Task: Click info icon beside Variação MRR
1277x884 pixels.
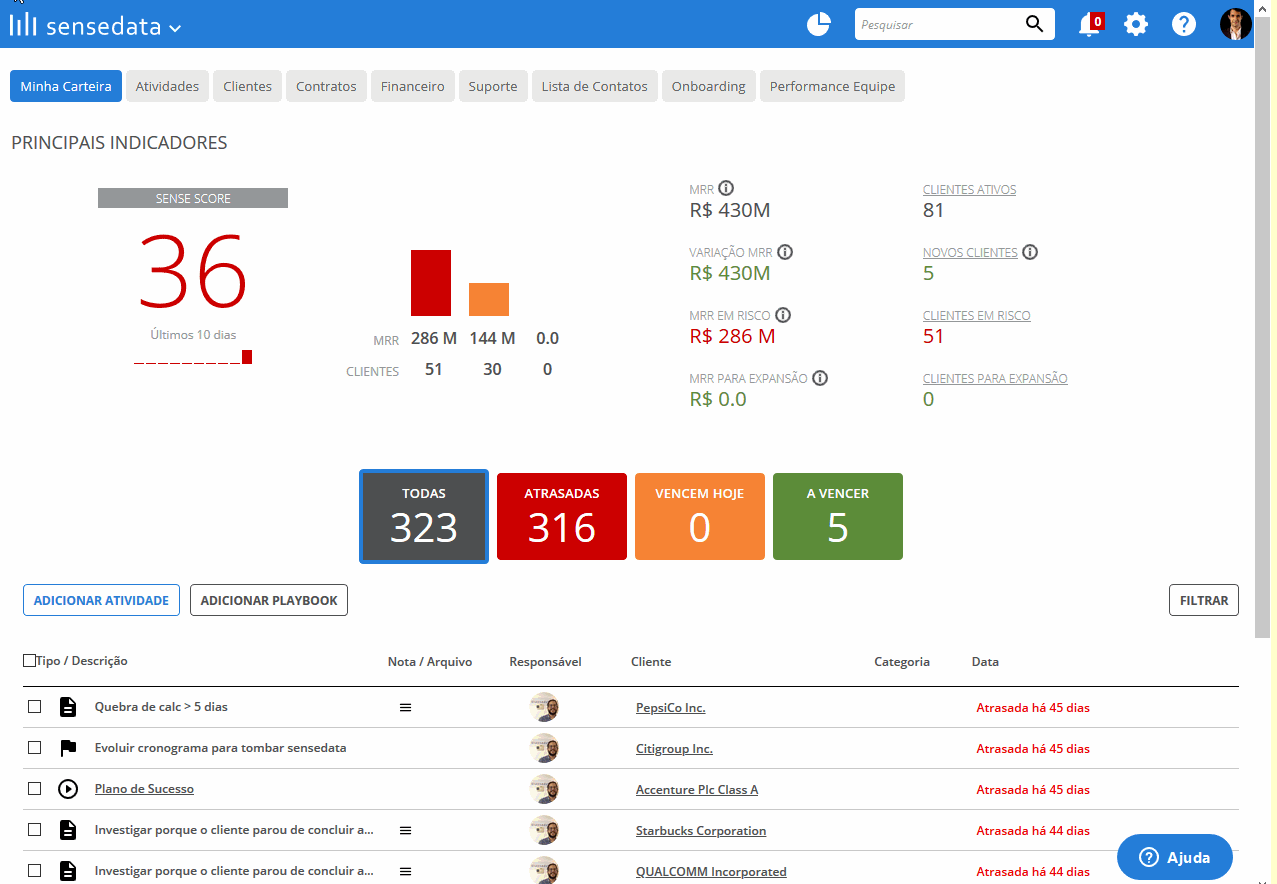Action: (x=785, y=252)
